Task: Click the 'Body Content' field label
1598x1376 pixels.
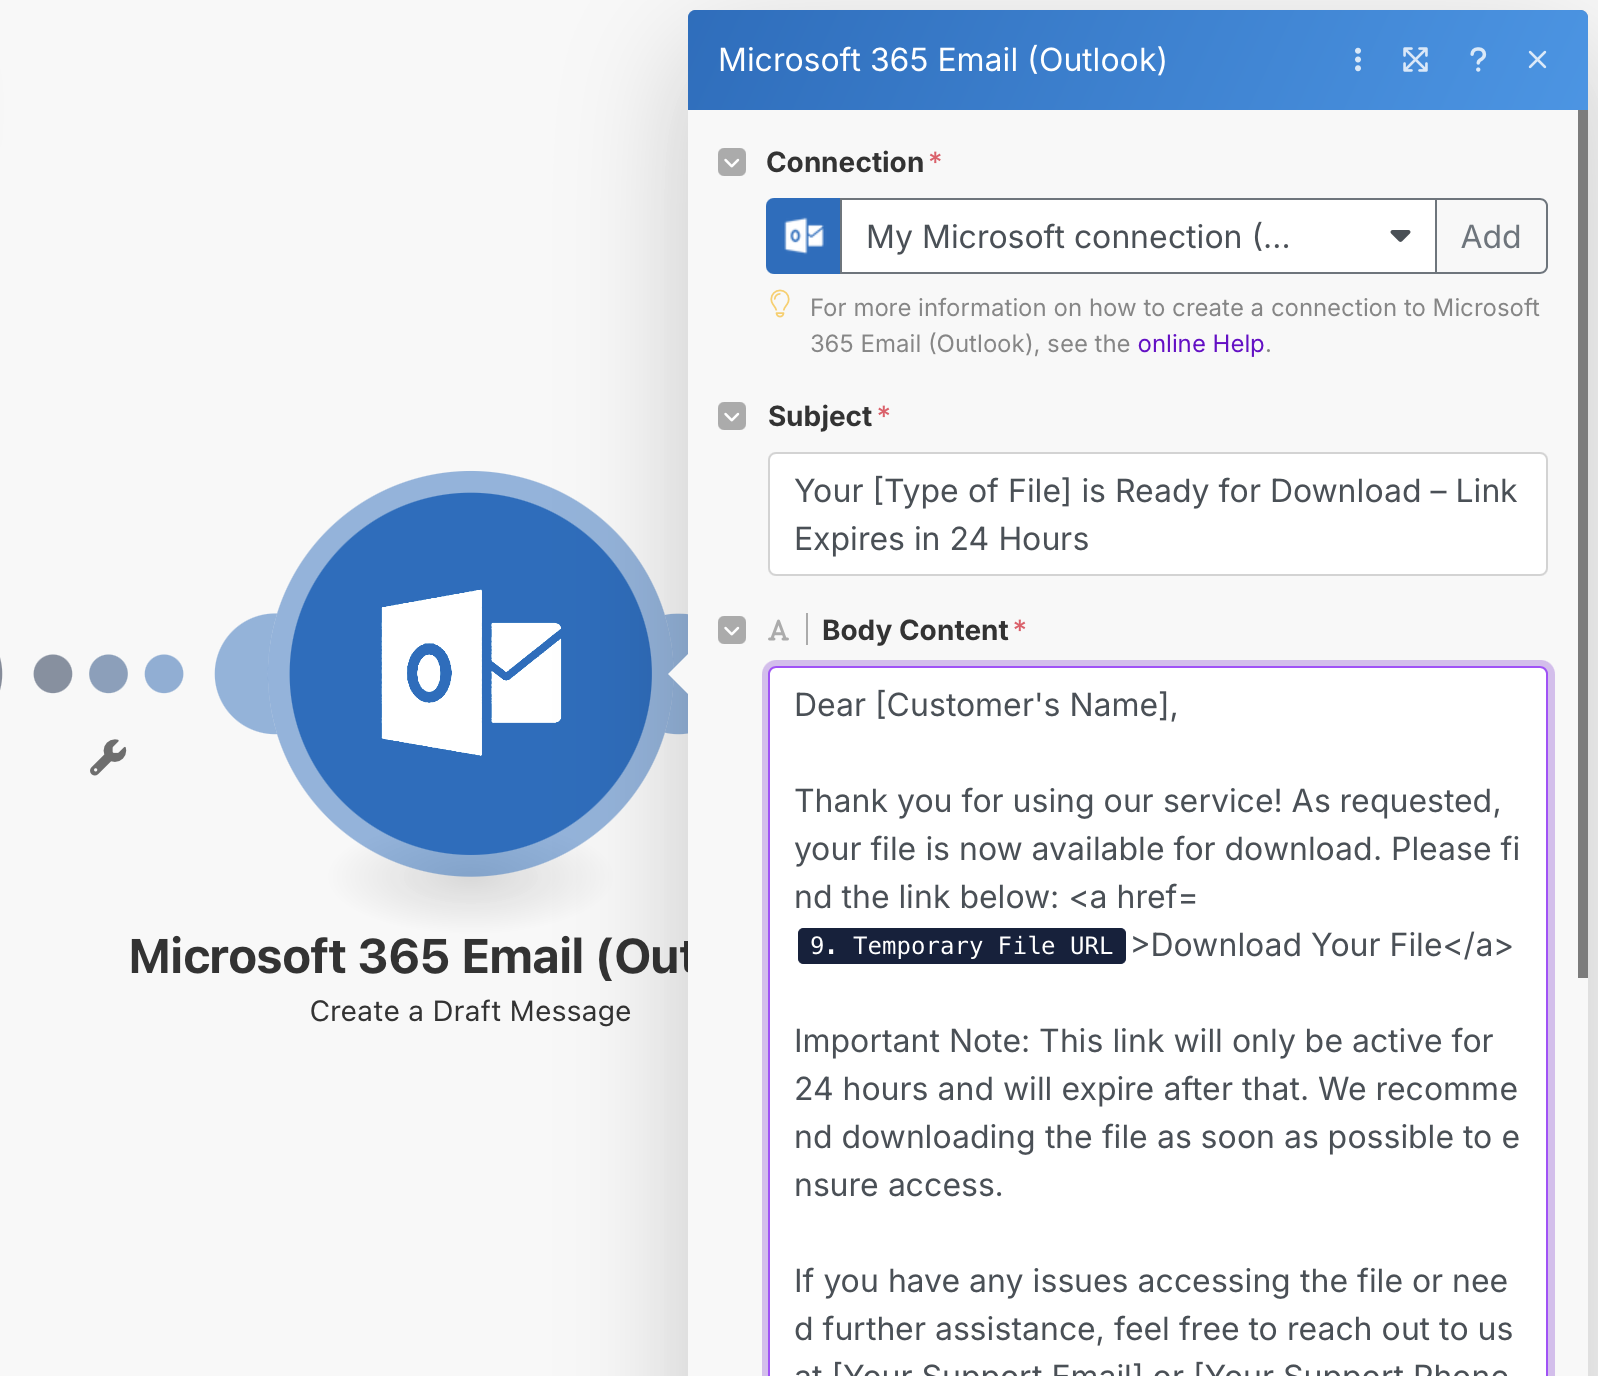Action: [915, 630]
